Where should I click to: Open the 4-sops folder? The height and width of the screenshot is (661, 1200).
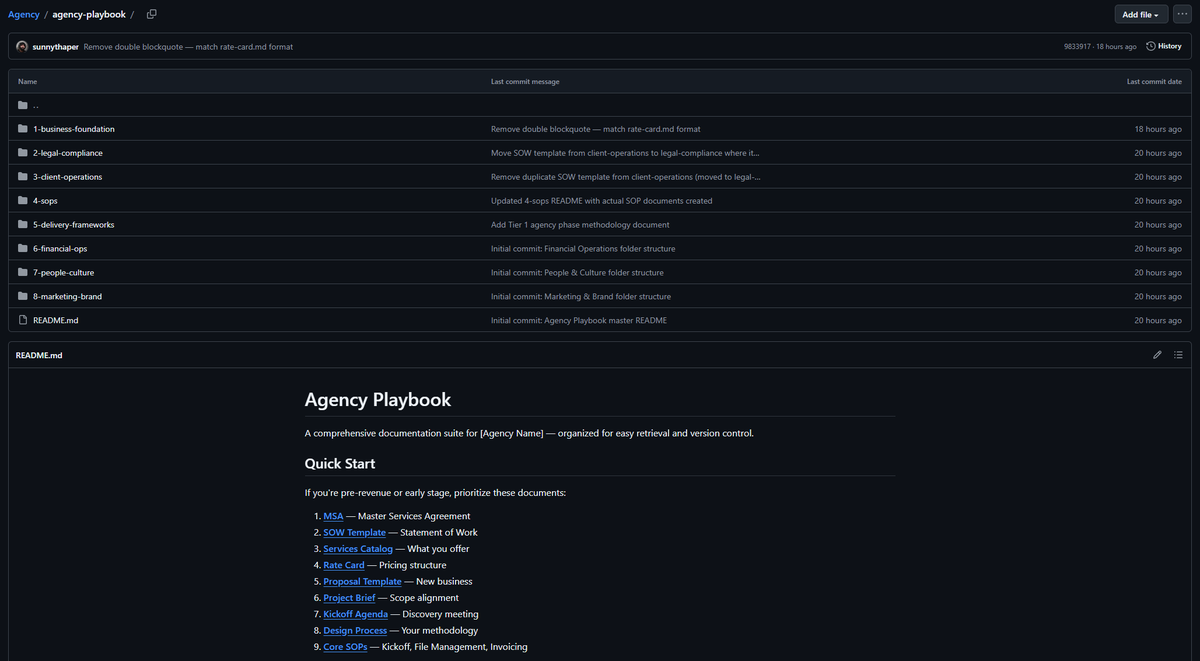(45, 201)
